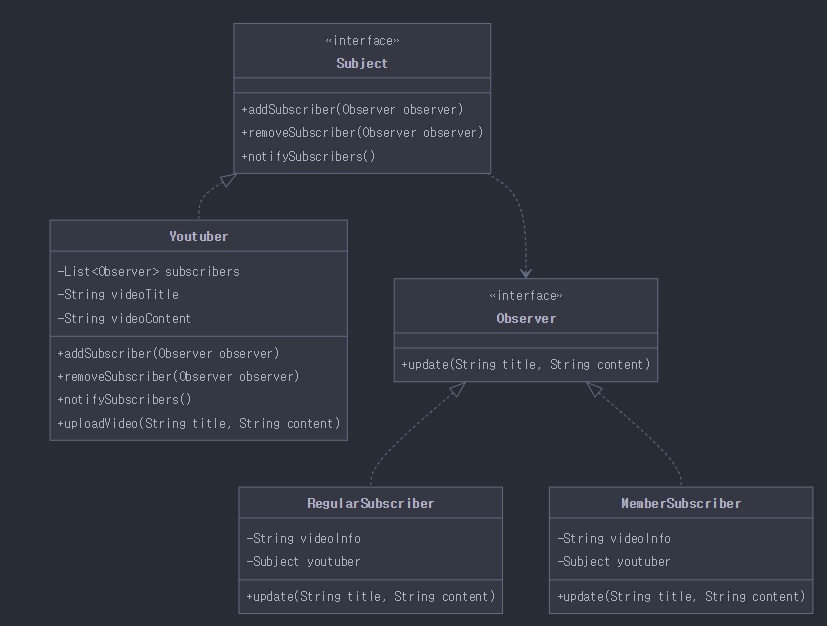Click the List<Observer> subscribers field
Viewport: 827px width, 626px height.
pyautogui.click(x=148, y=272)
